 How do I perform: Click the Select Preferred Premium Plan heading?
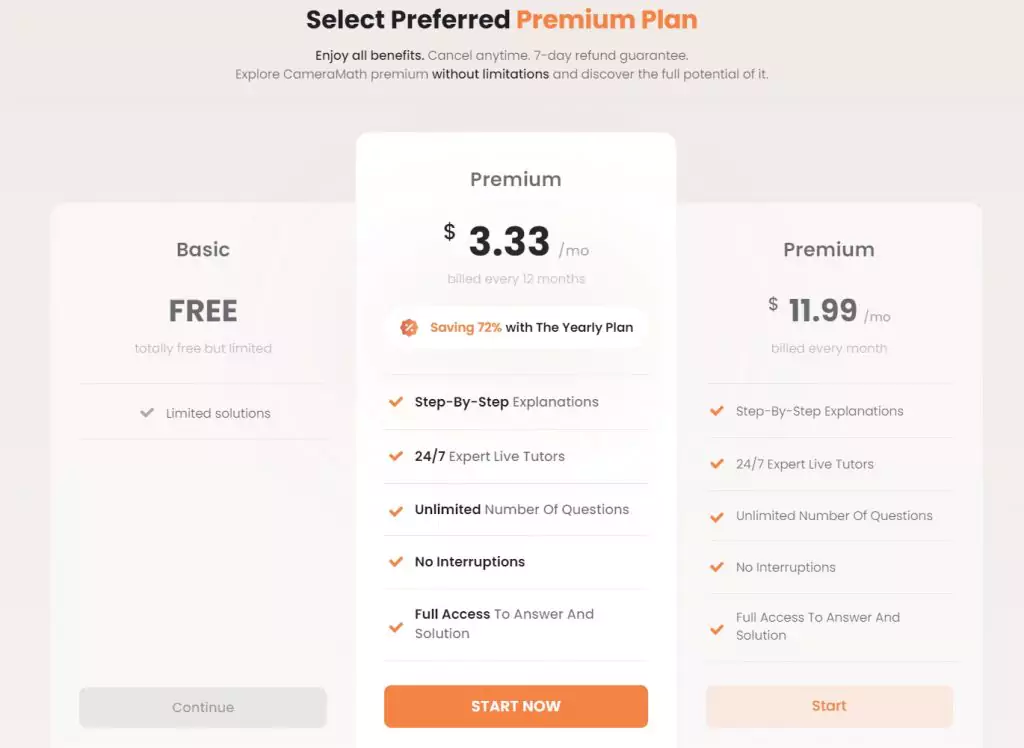click(x=502, y=20)
